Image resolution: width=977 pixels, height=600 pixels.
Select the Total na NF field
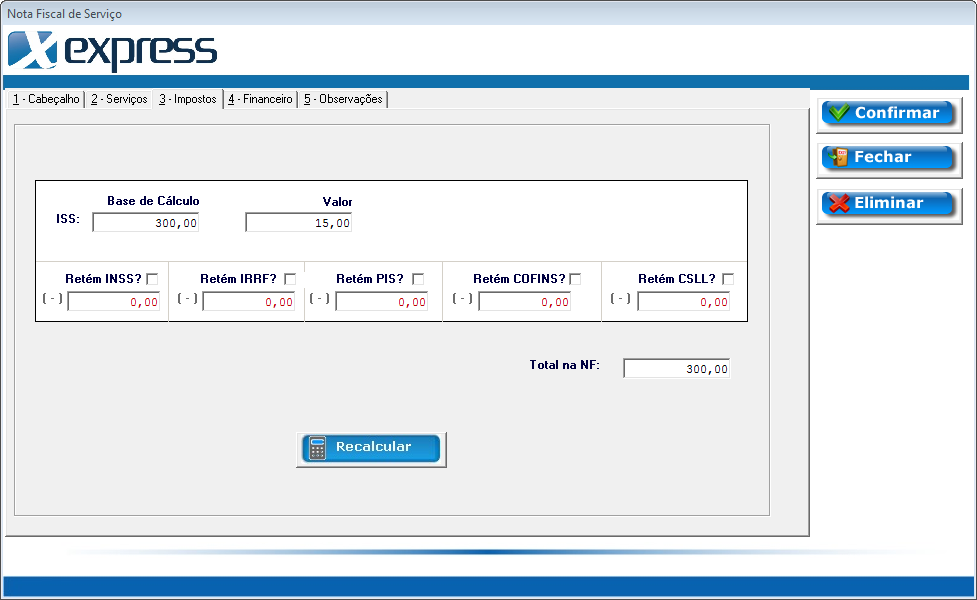tap(676, 369)
